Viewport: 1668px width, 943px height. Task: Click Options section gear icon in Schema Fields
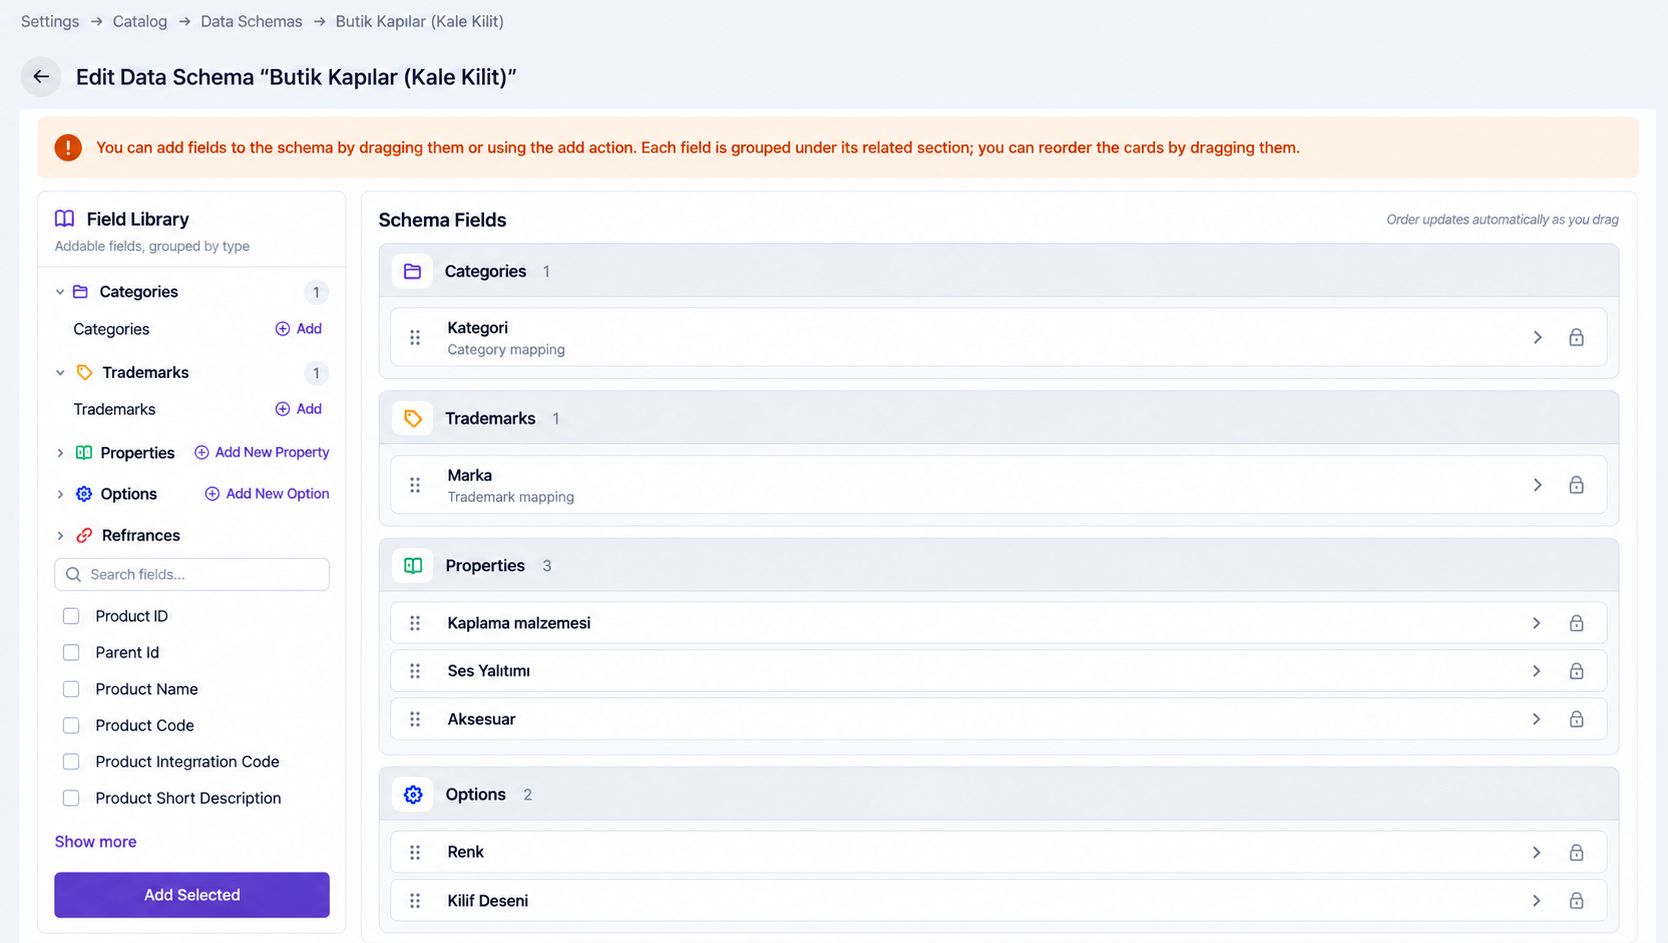coord(412,794)
